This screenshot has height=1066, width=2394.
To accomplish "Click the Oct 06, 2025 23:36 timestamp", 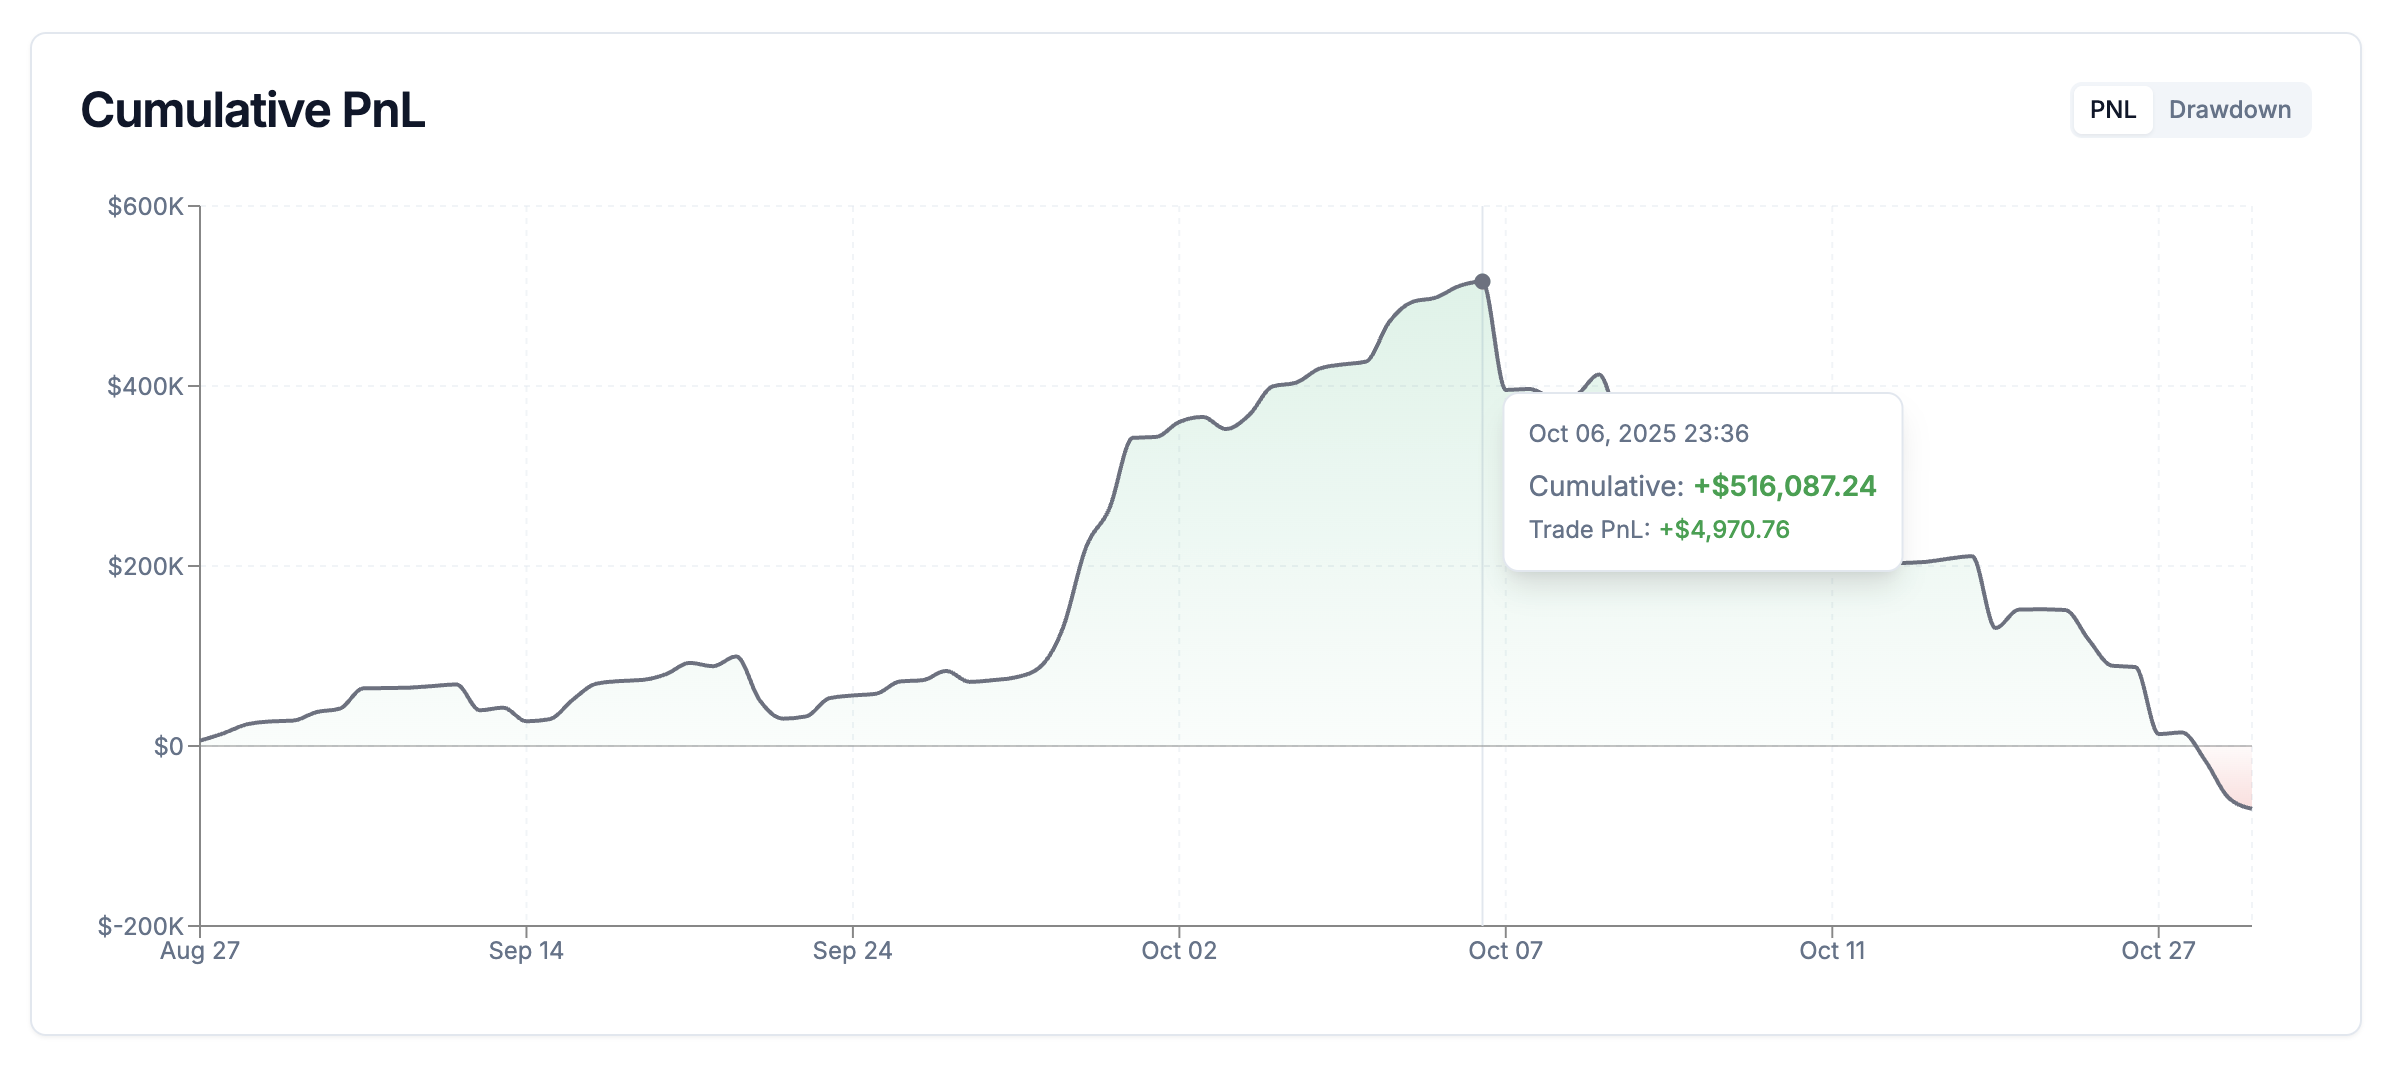I will (1638, 433).
